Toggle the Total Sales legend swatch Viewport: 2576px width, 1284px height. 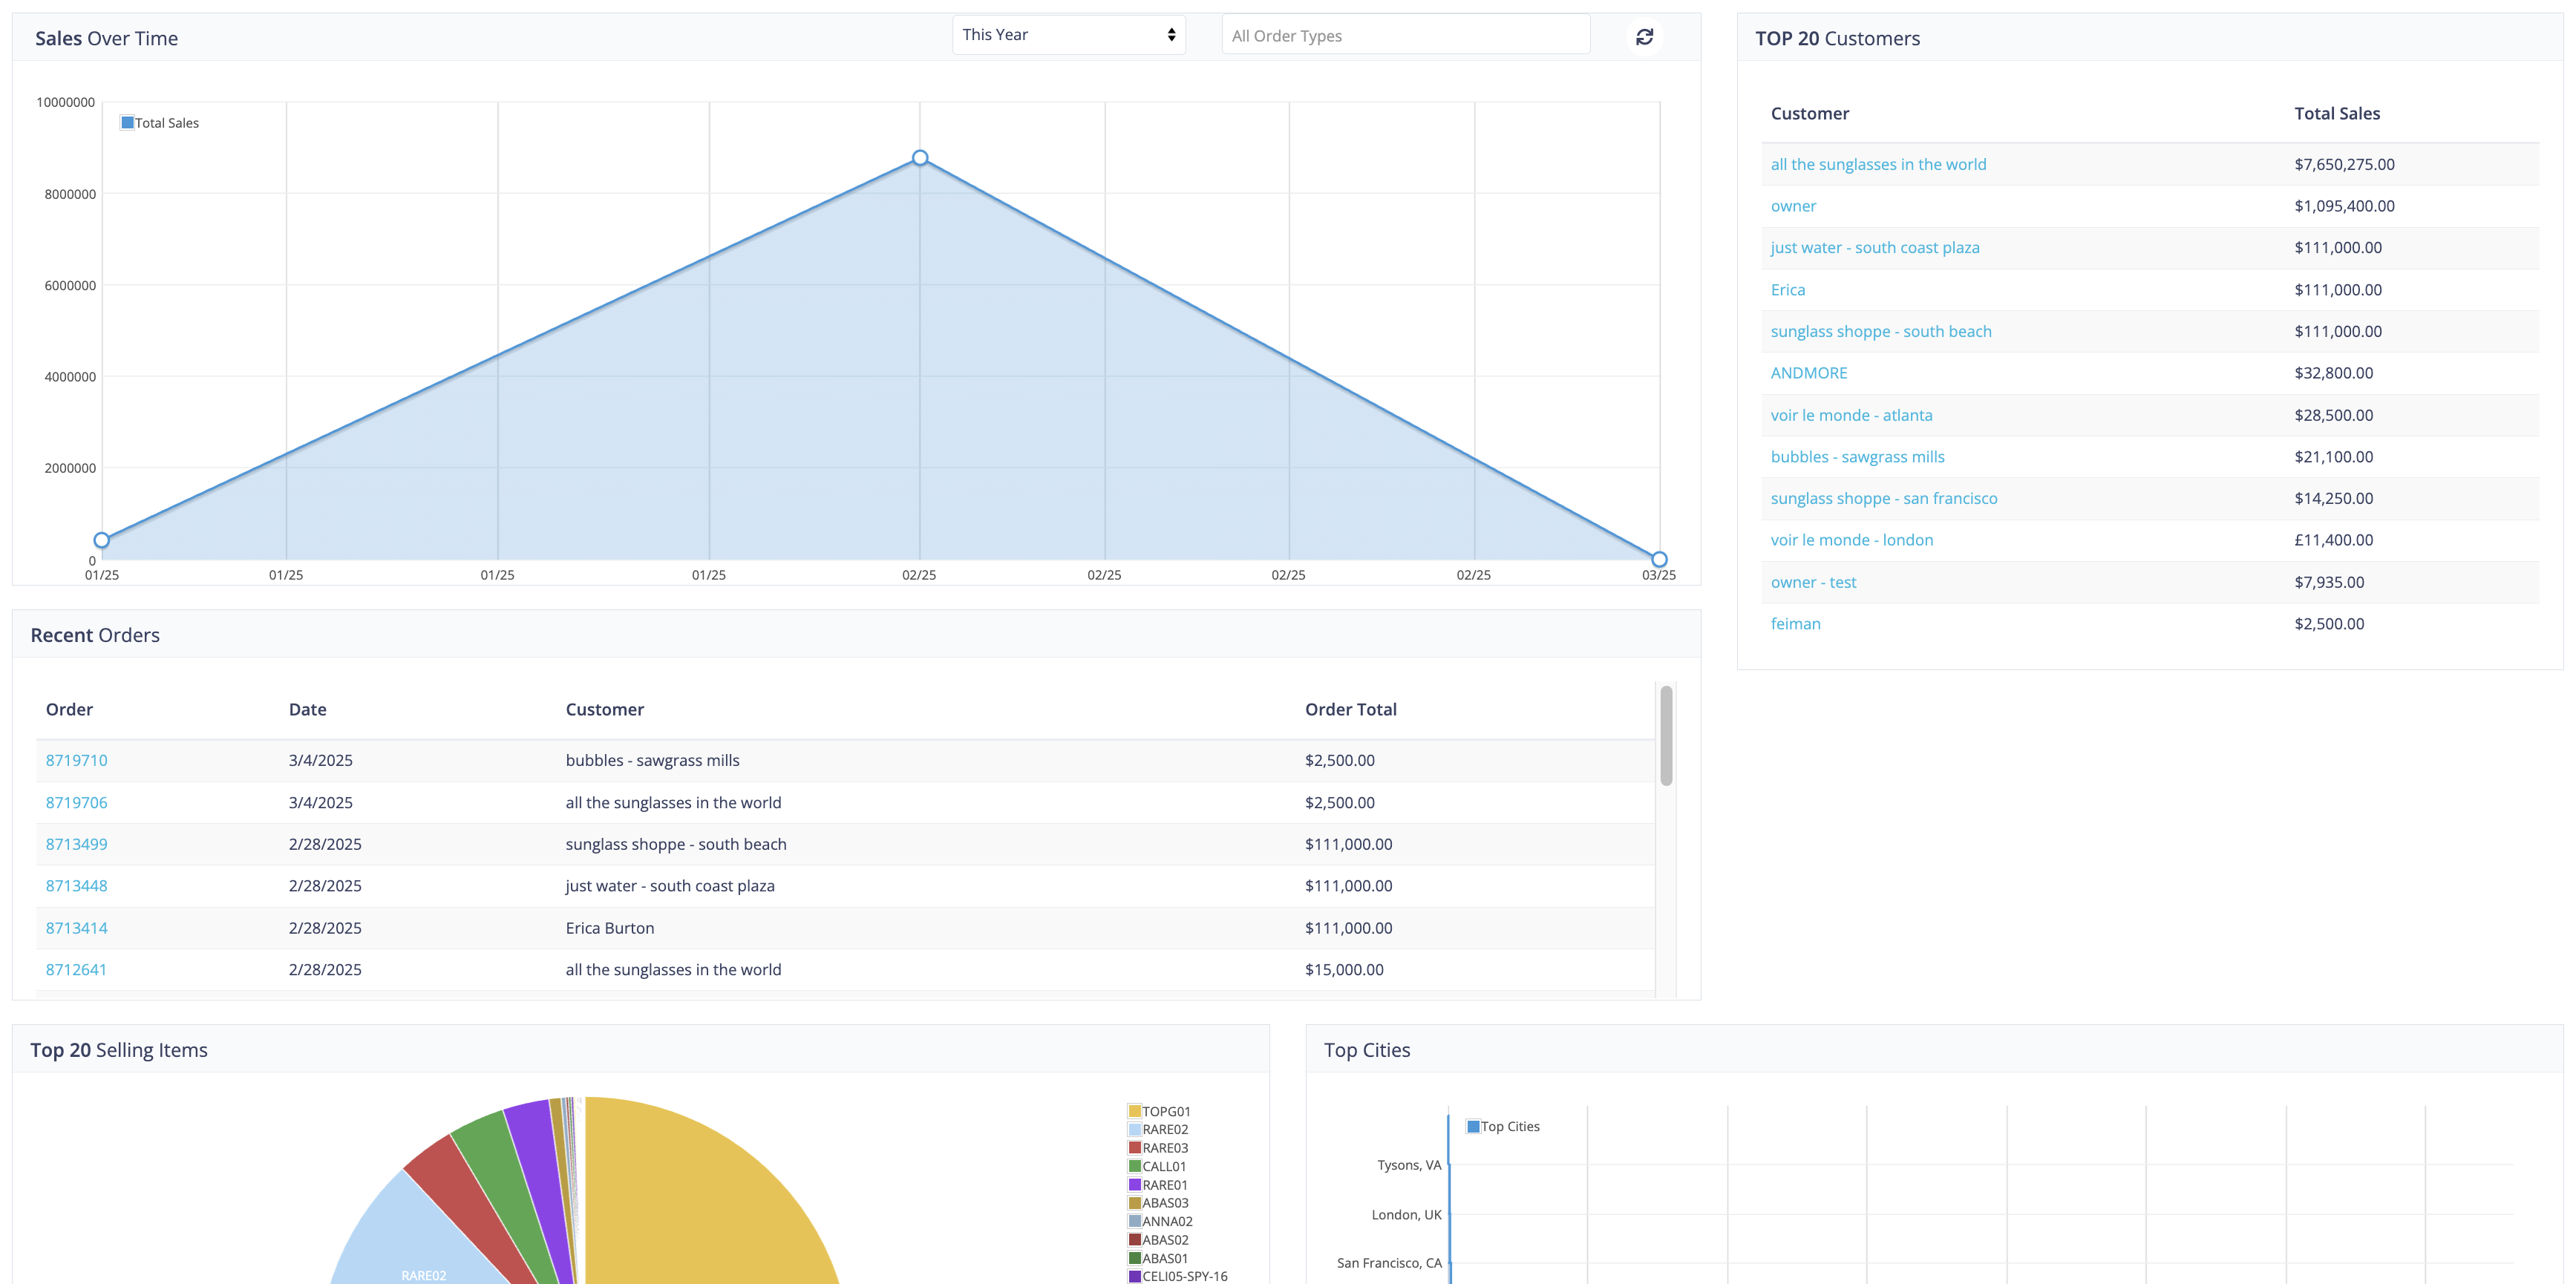[127, 123]
